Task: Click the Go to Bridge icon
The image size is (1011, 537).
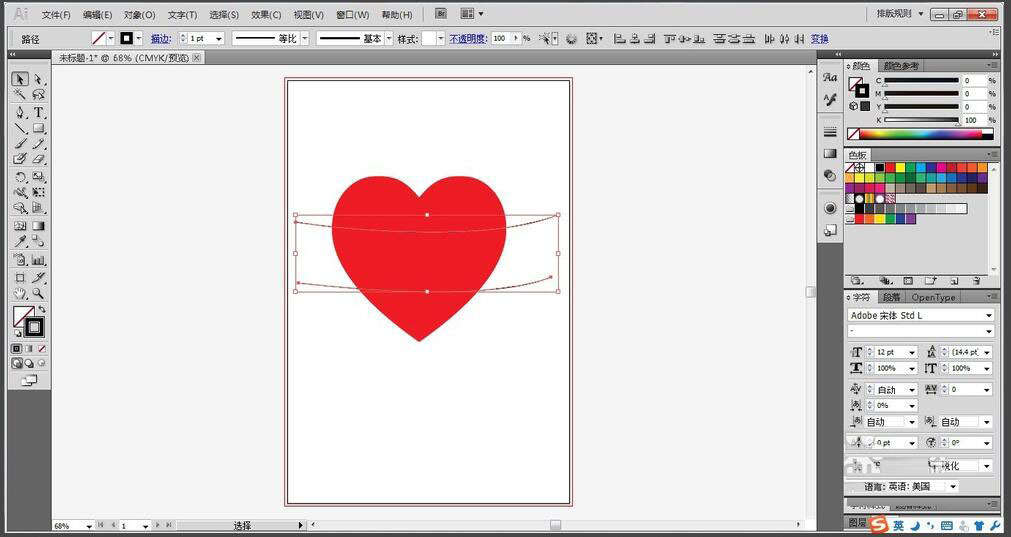Action: (x=442, y=15)
